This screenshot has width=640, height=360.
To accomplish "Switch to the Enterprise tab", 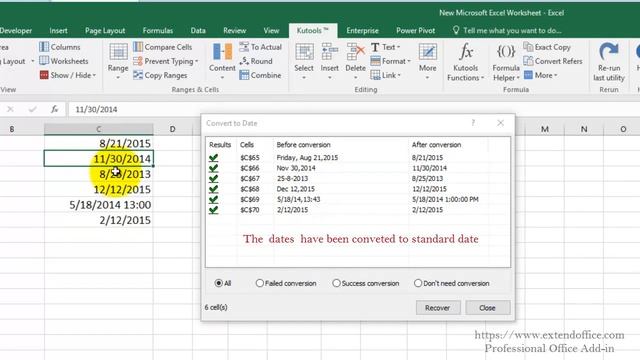I will click(x=362, y=31).
